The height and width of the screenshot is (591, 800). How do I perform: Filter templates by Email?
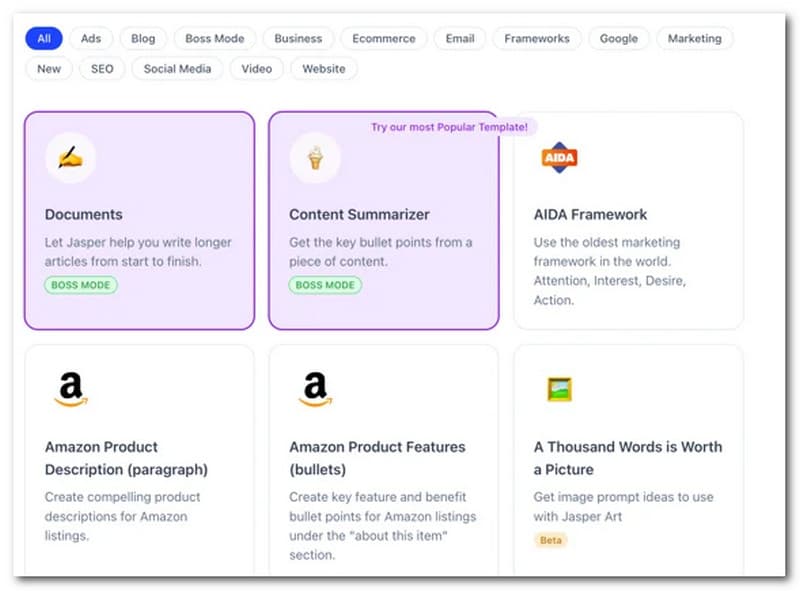(x=460, y=38)
